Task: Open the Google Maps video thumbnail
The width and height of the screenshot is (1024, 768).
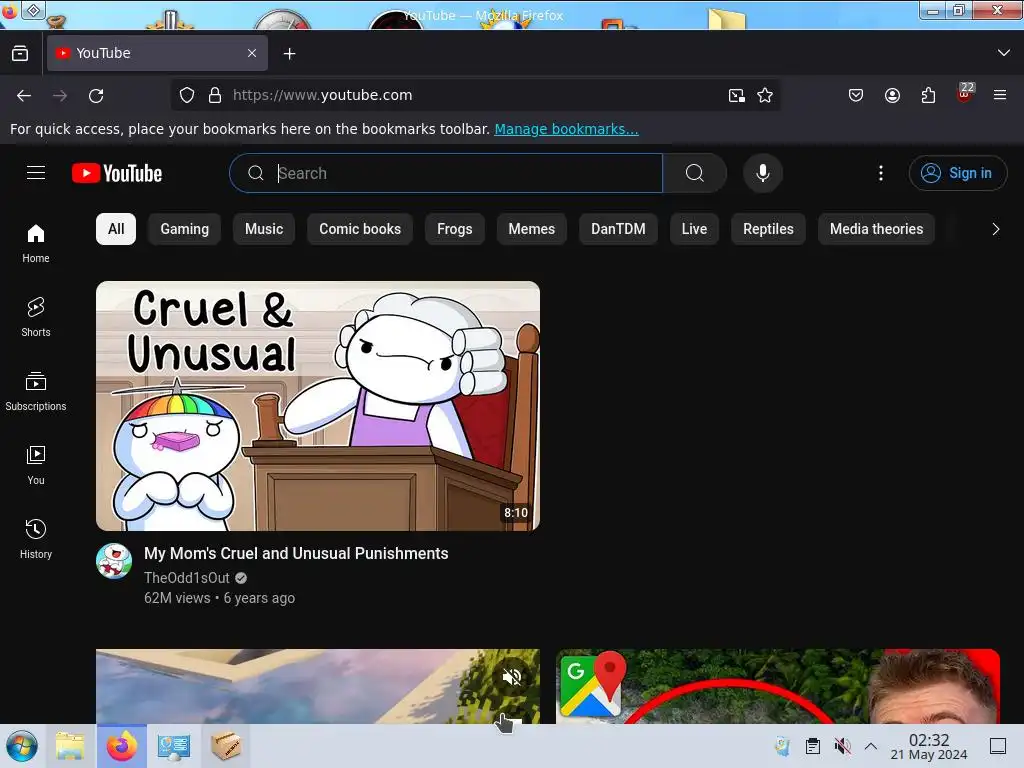Action: click(x=778, y=686)
